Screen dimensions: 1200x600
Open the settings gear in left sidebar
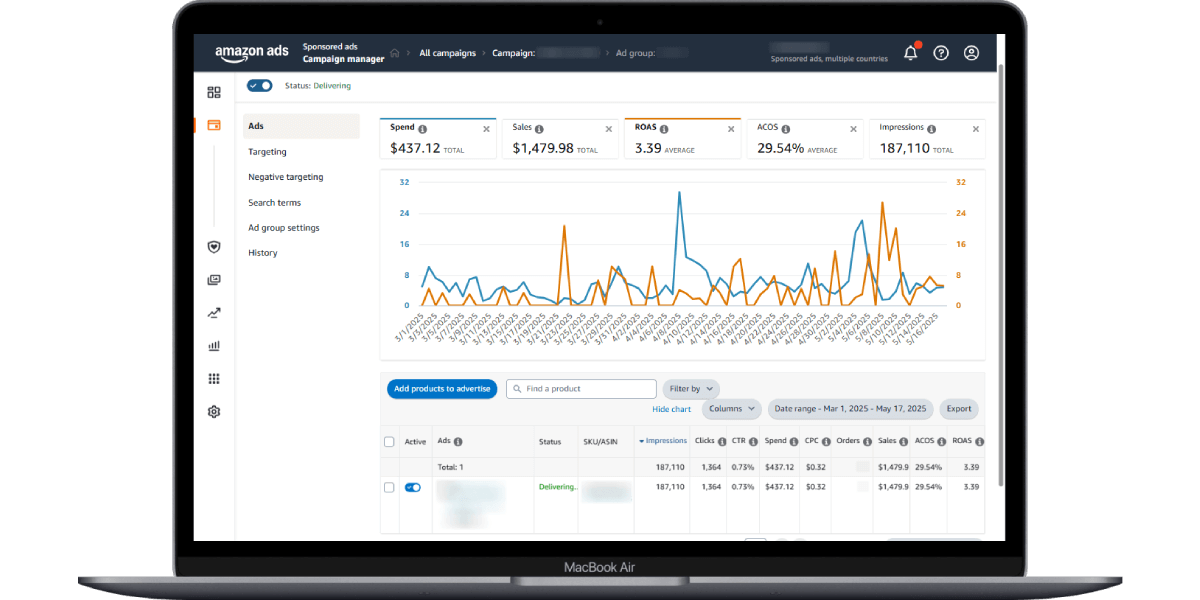coord(213,412)
